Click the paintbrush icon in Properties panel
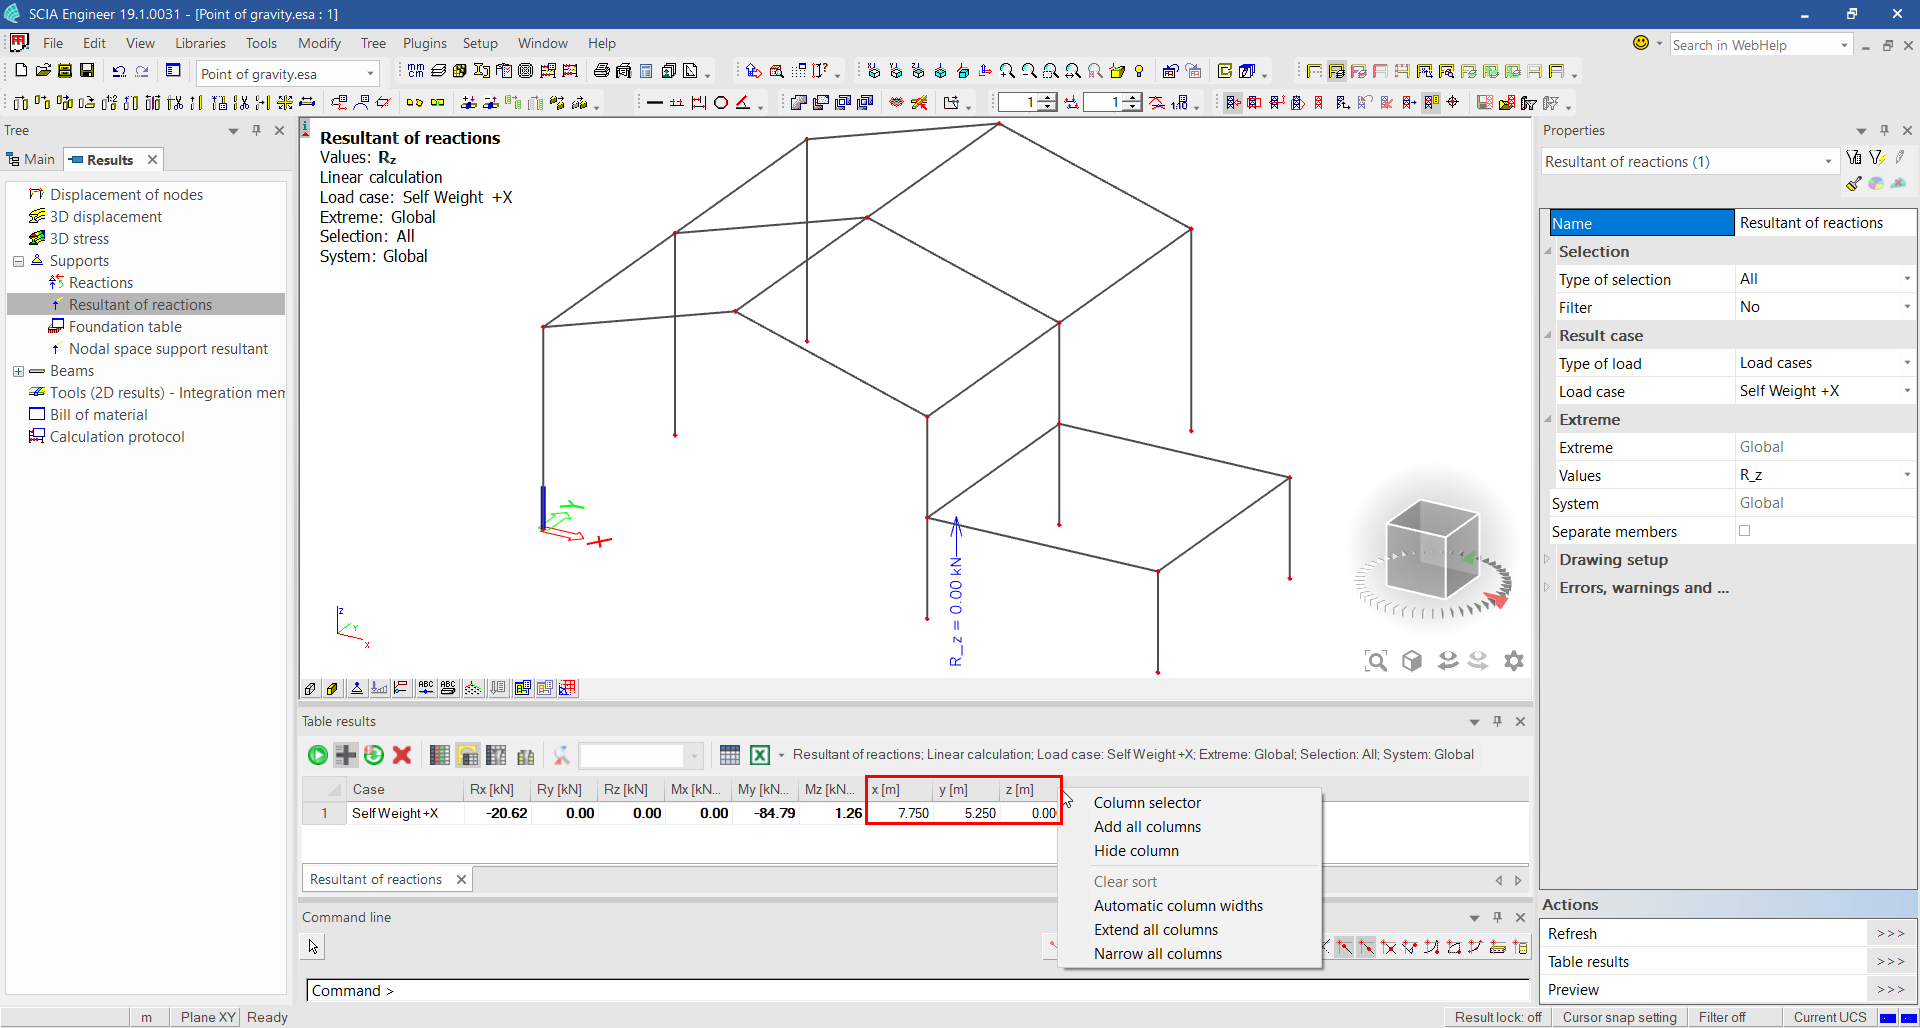This screenshot has height=1028, width=1920. coord(1854,183)
